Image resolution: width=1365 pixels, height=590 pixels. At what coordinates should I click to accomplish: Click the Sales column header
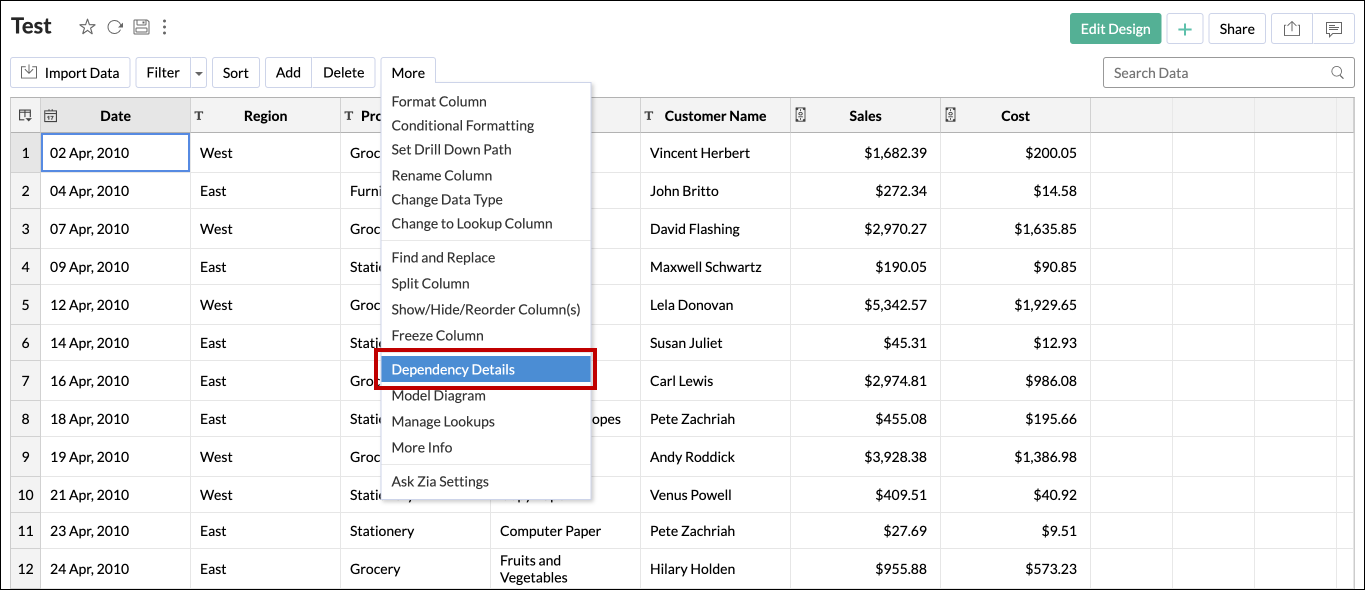point(865,116)
